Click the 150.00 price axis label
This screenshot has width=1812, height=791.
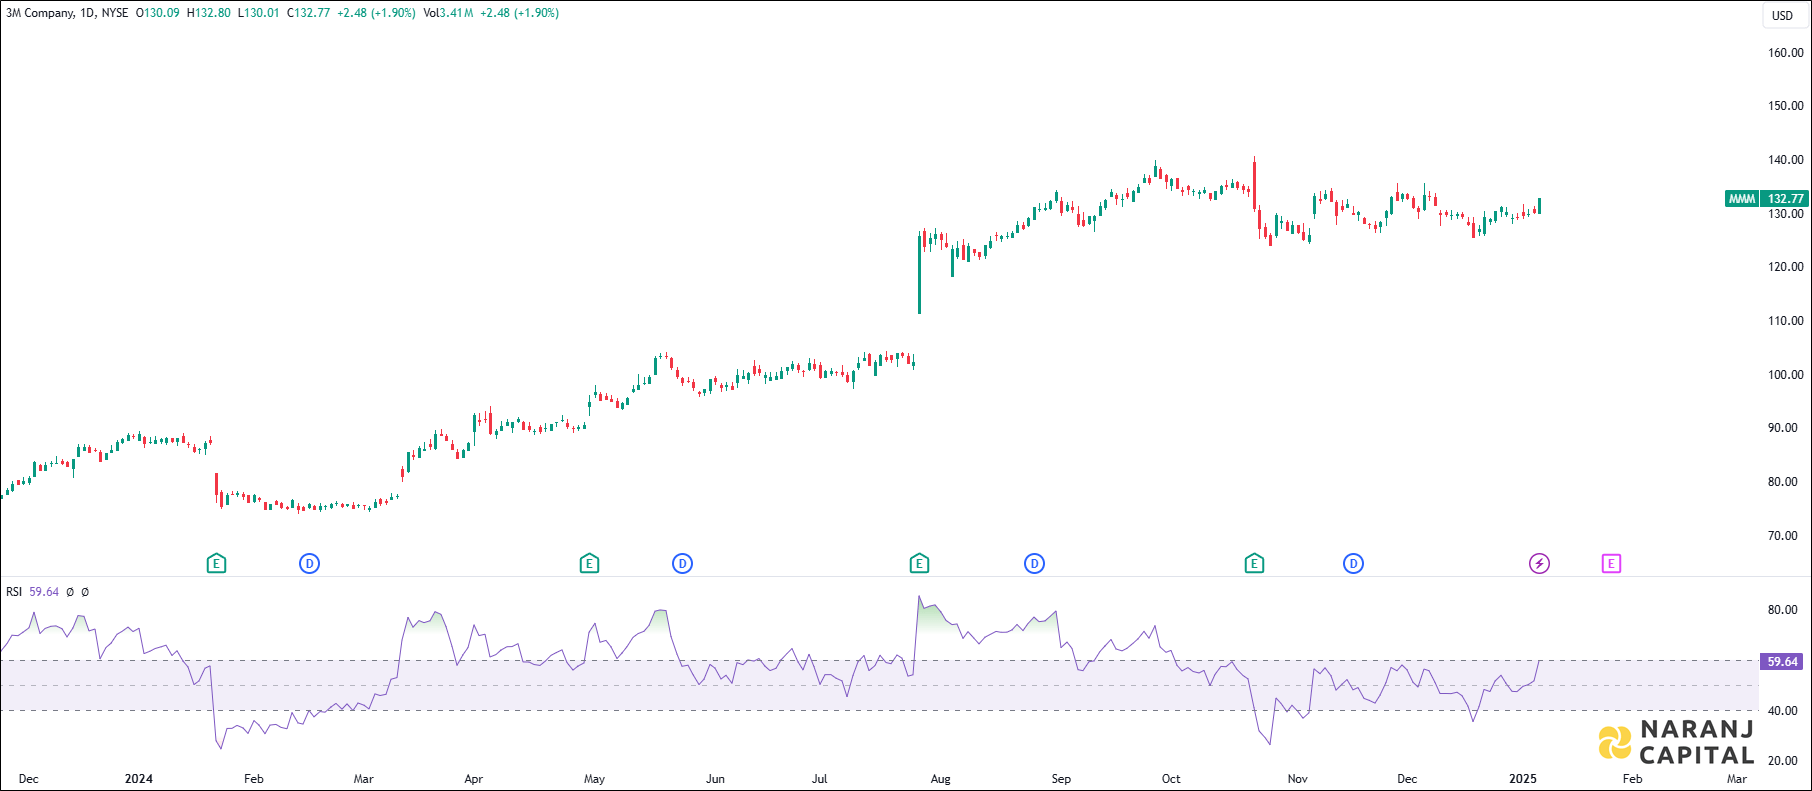click(x=1786, y=106)
